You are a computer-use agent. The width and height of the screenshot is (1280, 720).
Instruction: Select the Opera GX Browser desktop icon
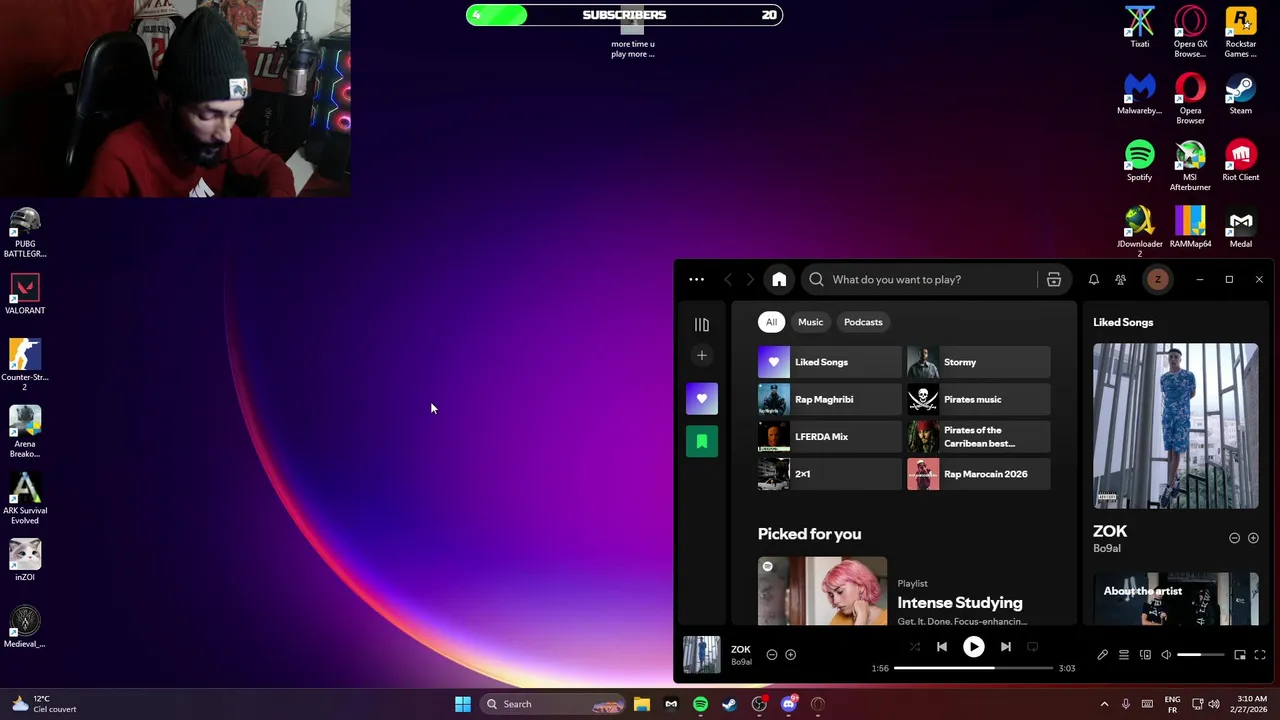1190,33
